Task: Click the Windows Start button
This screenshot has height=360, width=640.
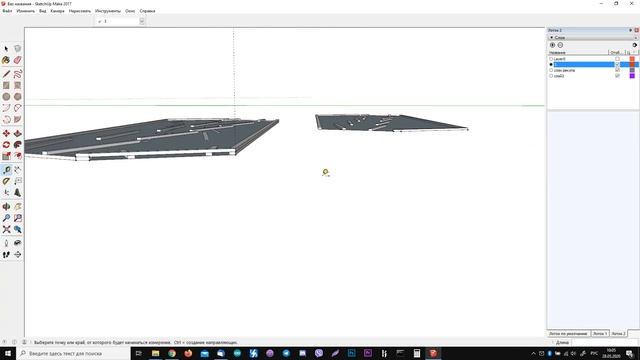Action: pyautogui.click(x=8, y=353)
